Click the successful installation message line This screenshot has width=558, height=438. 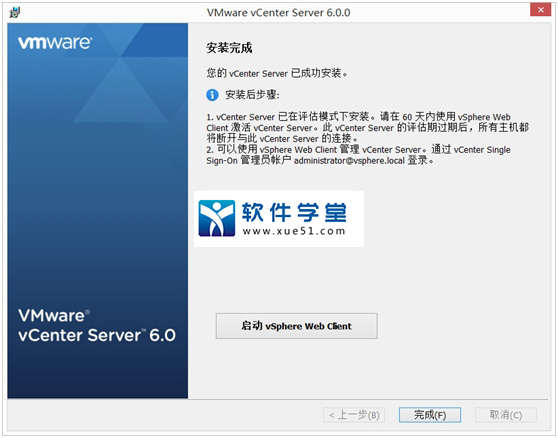pos(277,73)
